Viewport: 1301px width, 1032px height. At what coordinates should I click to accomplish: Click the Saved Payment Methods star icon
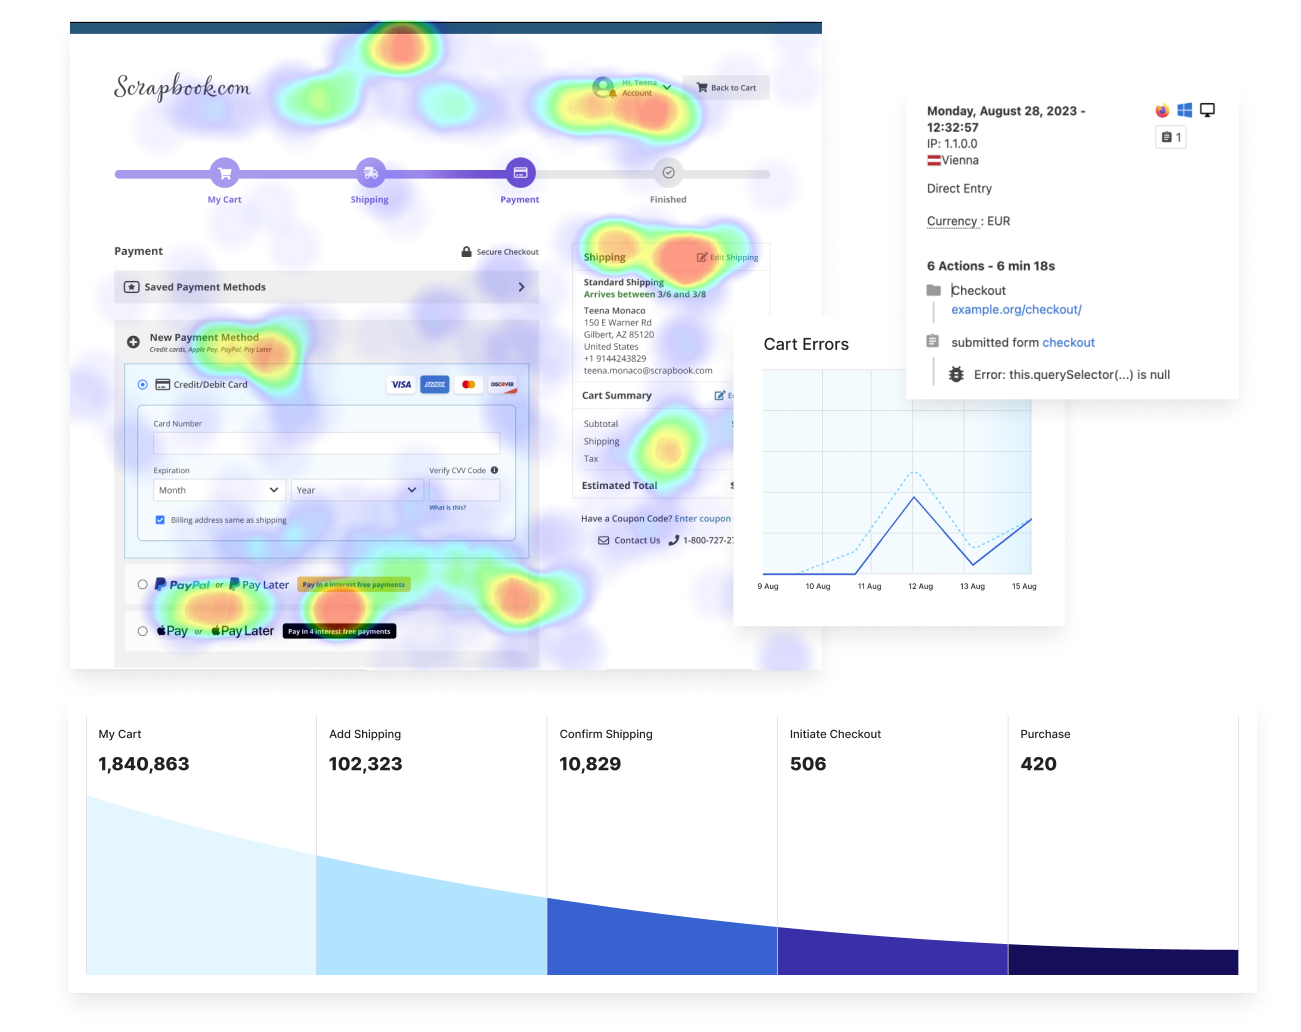click(x=131, y=287)
